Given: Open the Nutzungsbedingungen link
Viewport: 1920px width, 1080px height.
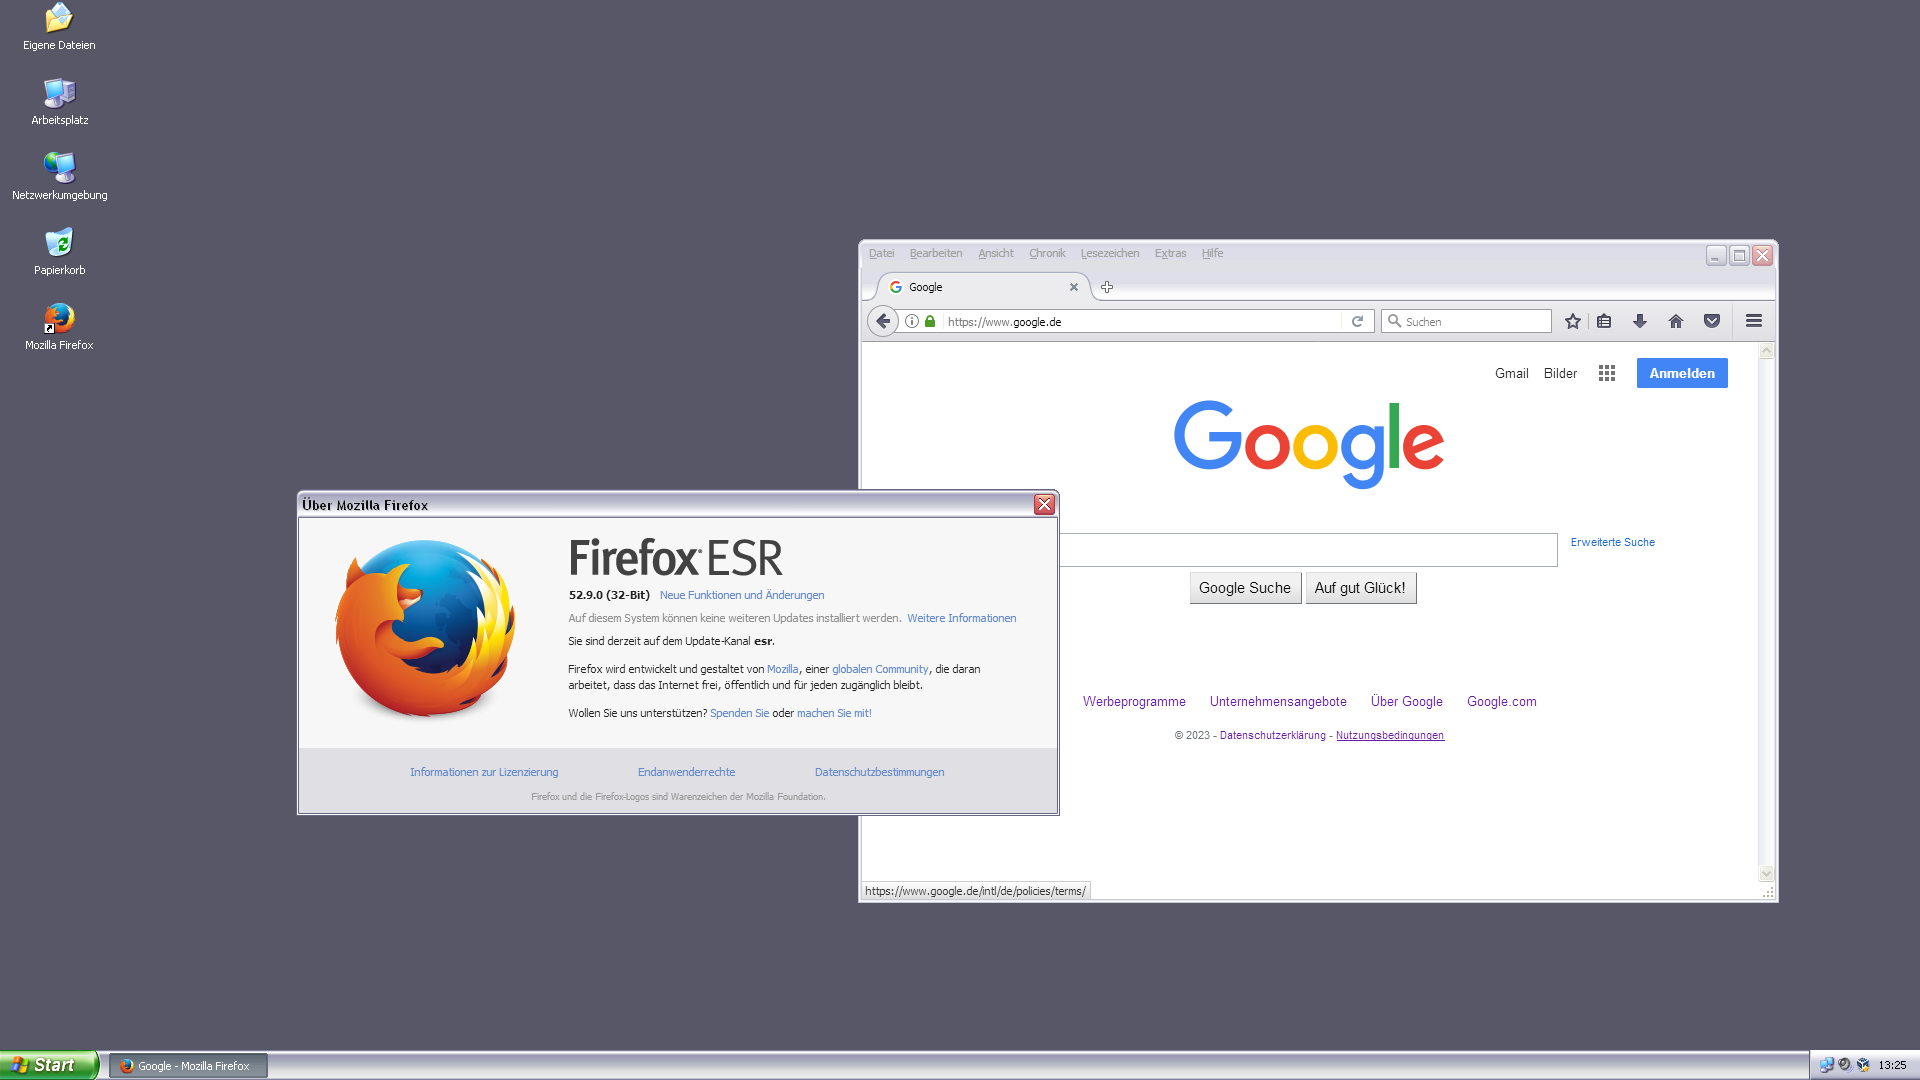Looking at the screenshot, I should click(1390, 735).
